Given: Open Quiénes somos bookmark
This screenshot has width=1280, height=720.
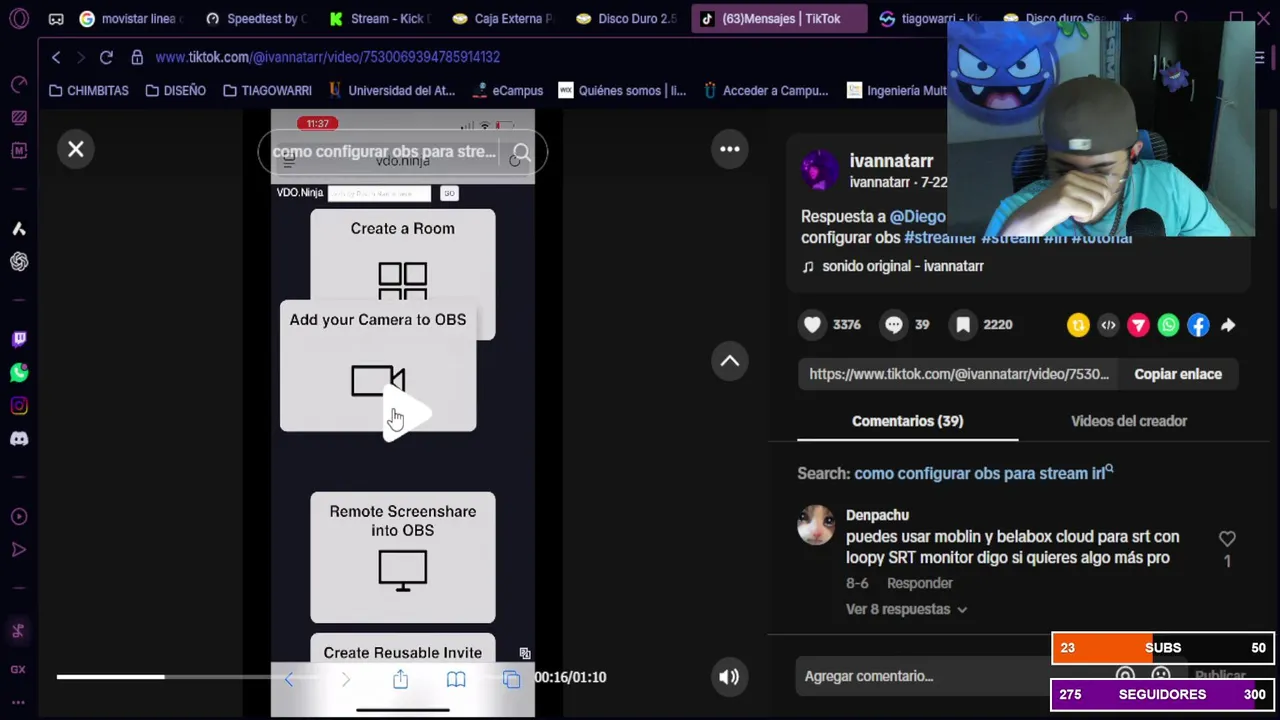Looking at the screenshot, I should pos(622,90).
